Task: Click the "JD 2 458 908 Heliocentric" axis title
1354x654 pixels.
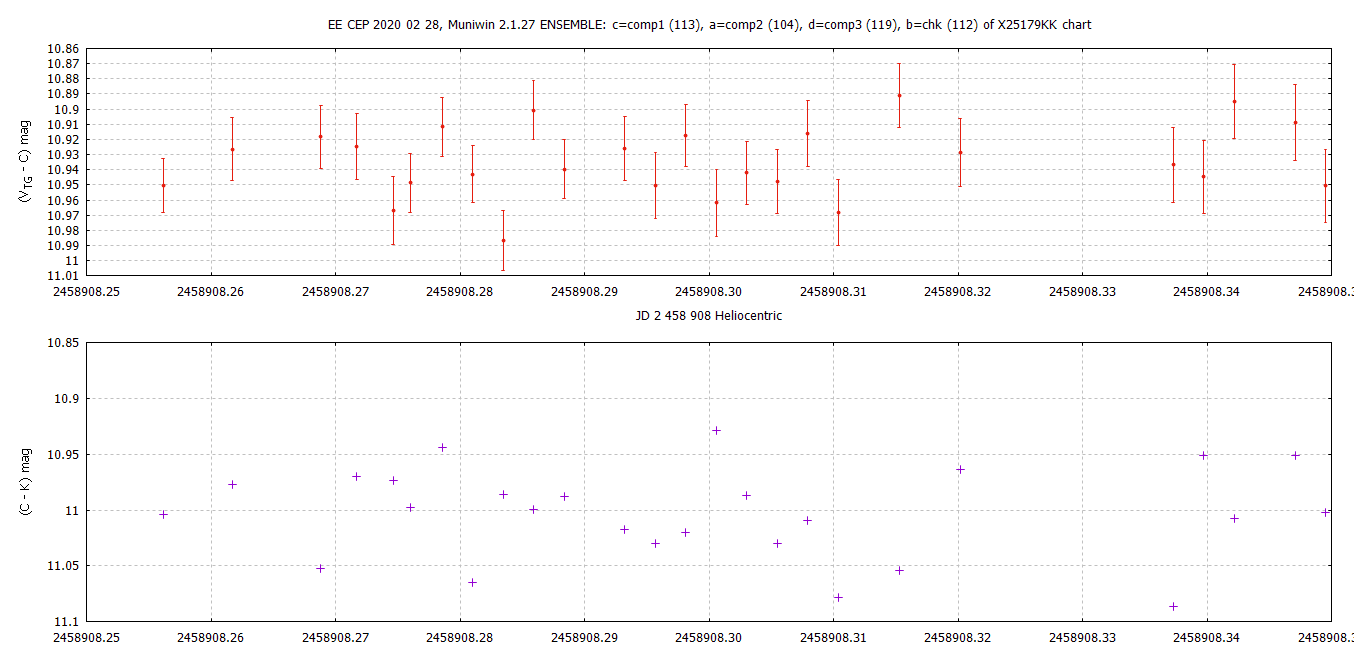Action: tap(709, 315)
